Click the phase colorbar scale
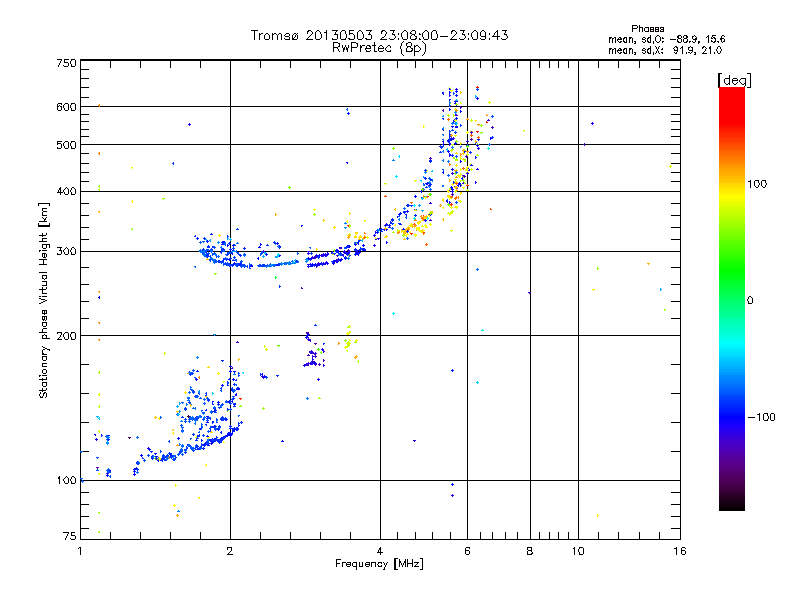Screen dimensions: 800x600 [732, 299]
